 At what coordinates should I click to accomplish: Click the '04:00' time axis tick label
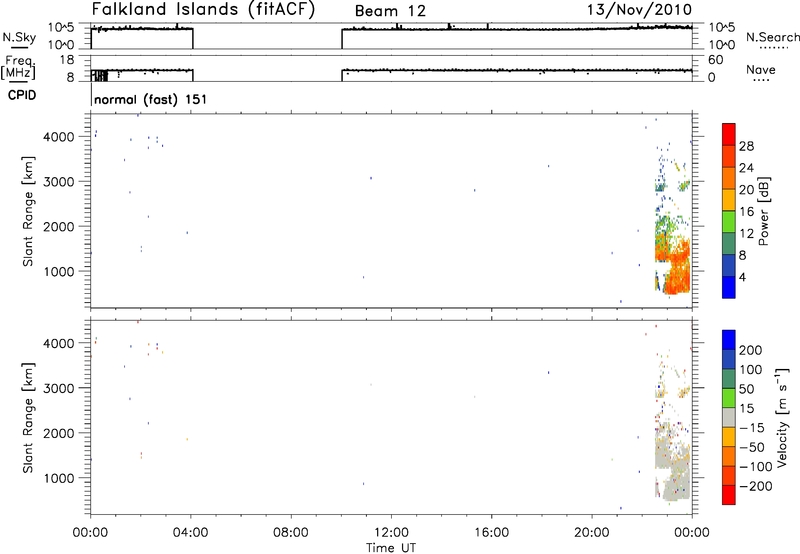[x=190, y=533]
